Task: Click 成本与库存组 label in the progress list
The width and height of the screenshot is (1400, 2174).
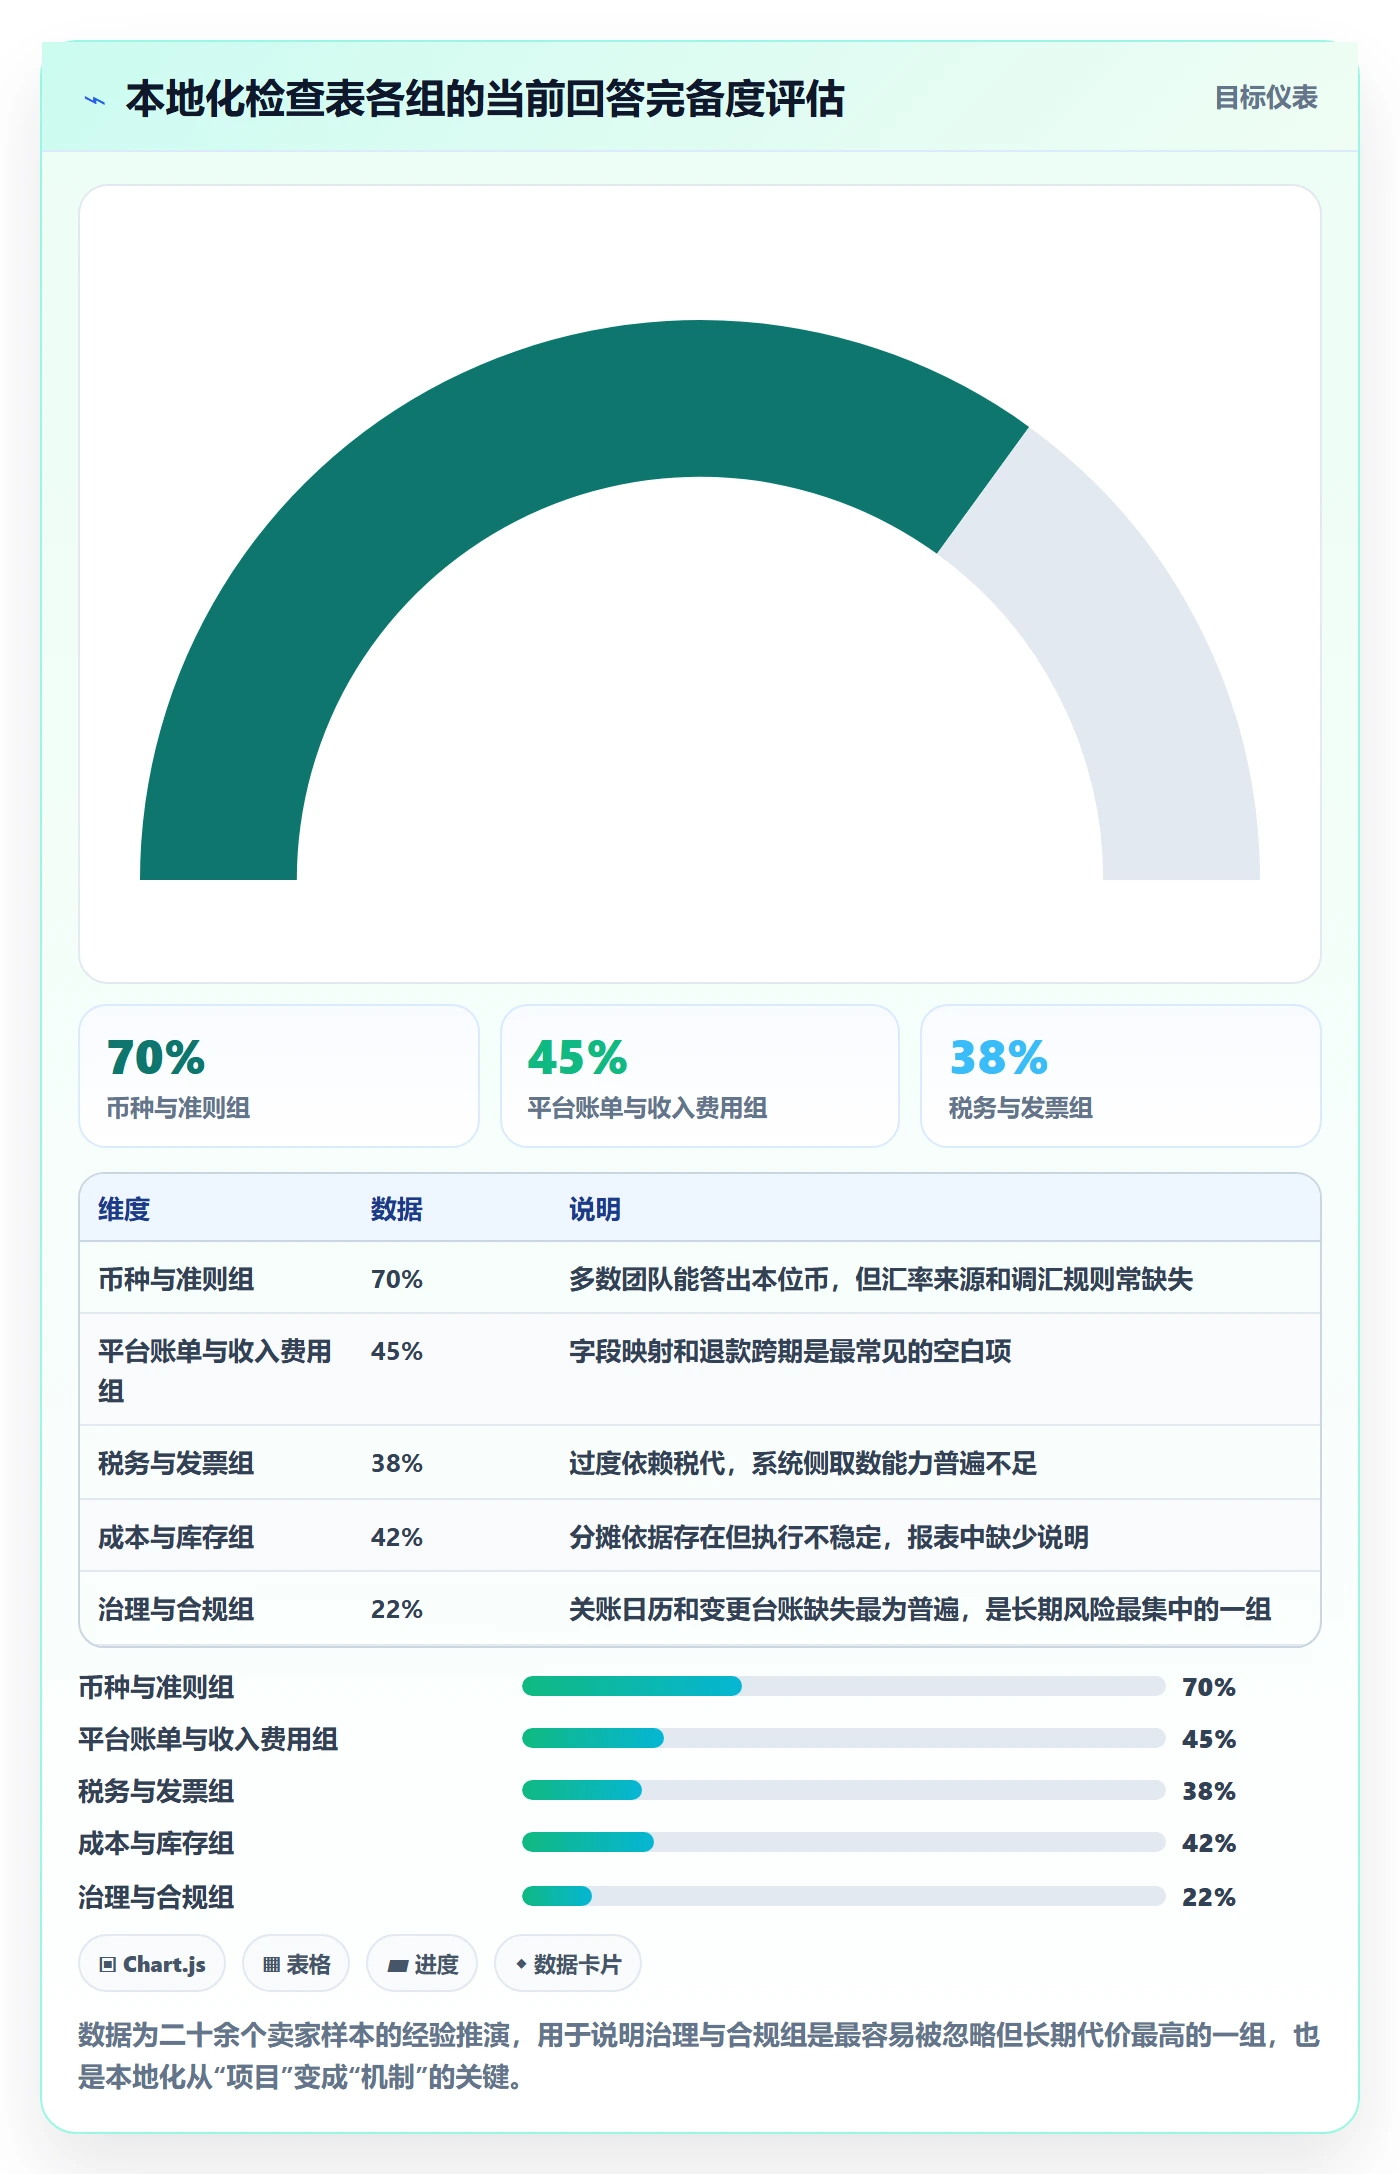Action: click(x=156, y=1843)
